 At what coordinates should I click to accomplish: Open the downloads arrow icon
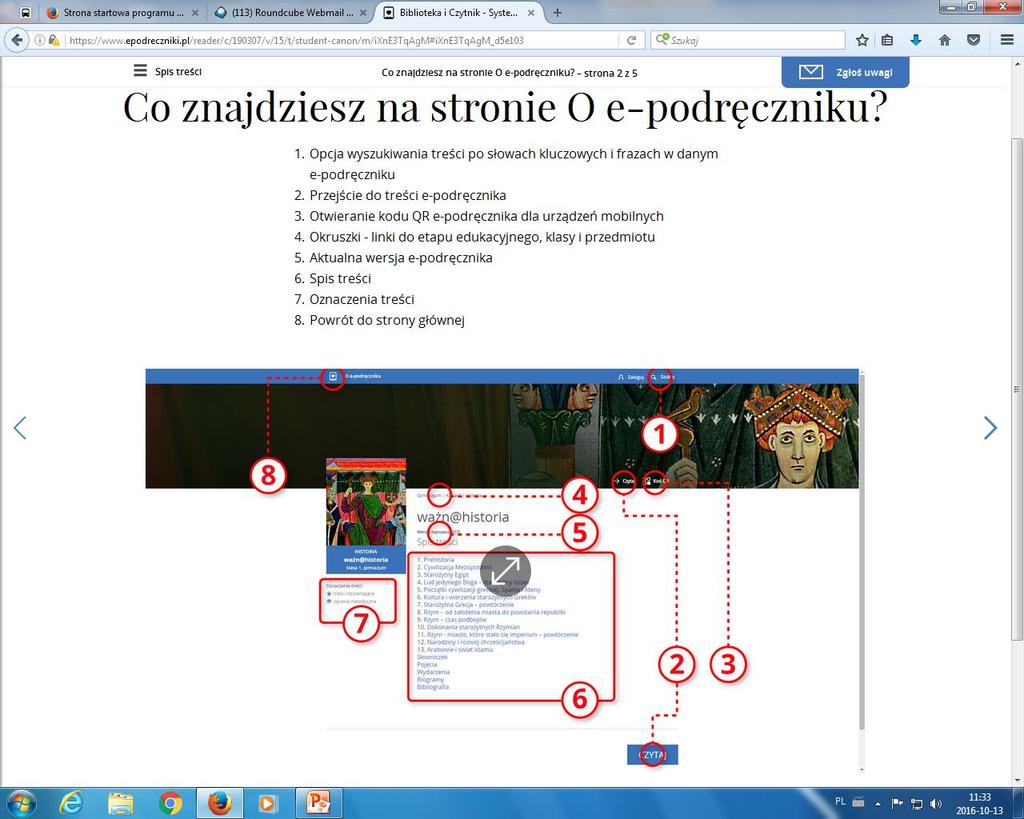[916, 40]
